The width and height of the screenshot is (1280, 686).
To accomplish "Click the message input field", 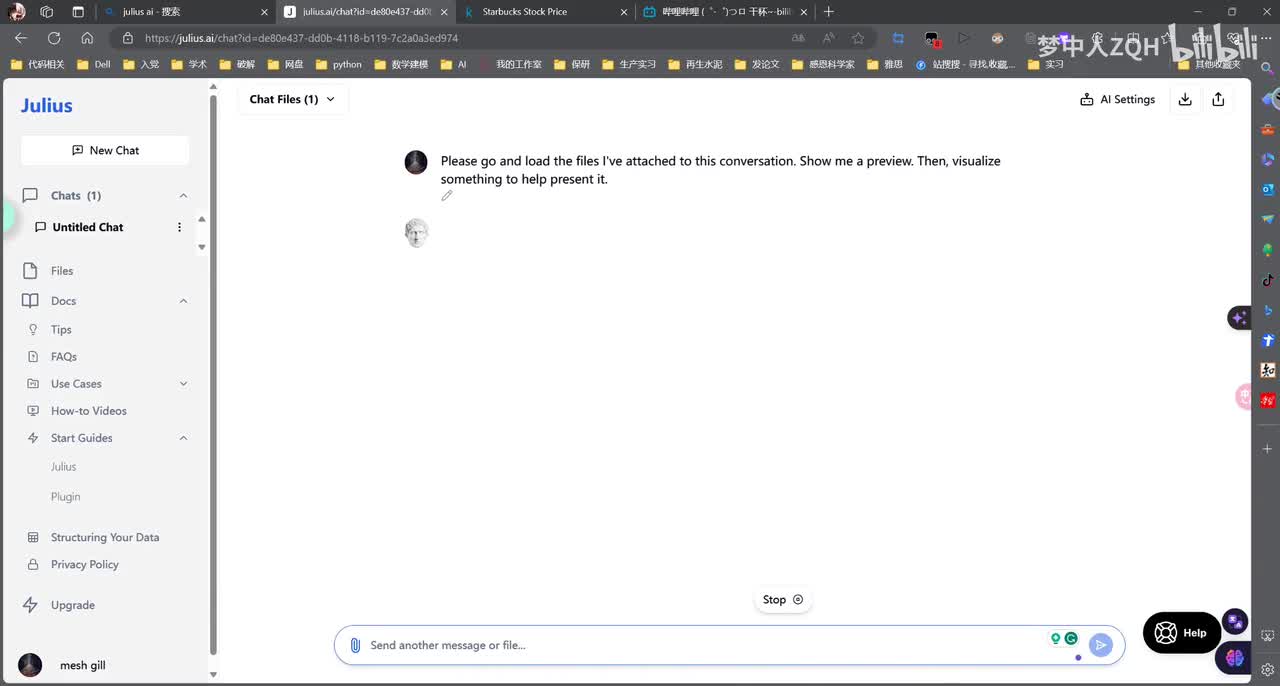I will [700, 645].
